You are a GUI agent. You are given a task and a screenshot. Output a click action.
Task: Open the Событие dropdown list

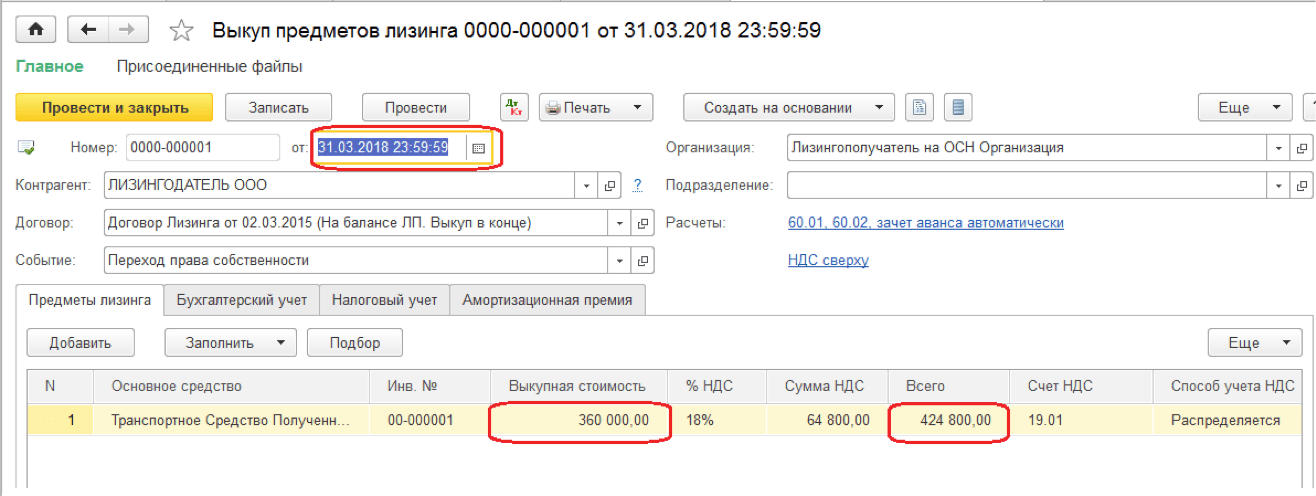[620, 261]
